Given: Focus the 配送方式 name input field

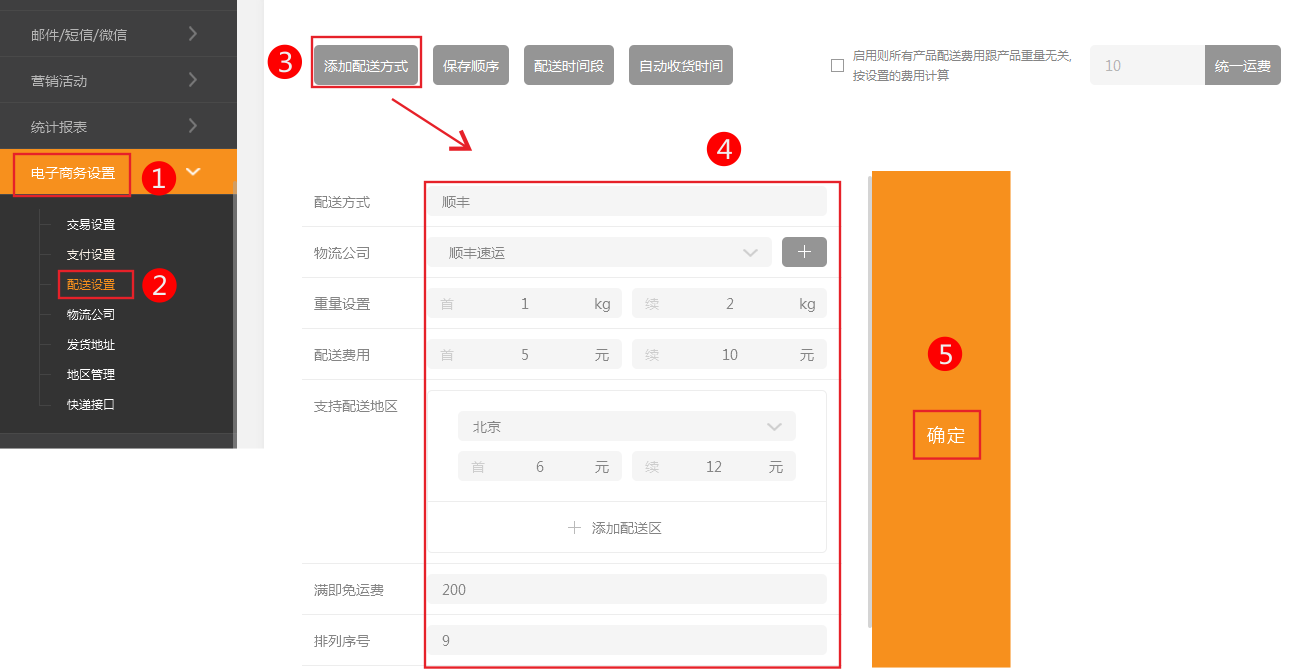Looking at the screenshot, I should click(x=628, y=202).
